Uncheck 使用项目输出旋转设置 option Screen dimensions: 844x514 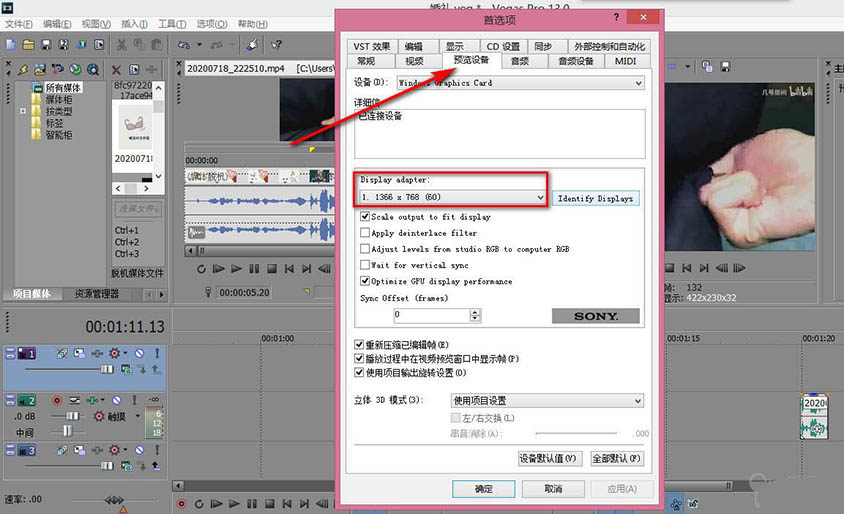click(359, 372)
